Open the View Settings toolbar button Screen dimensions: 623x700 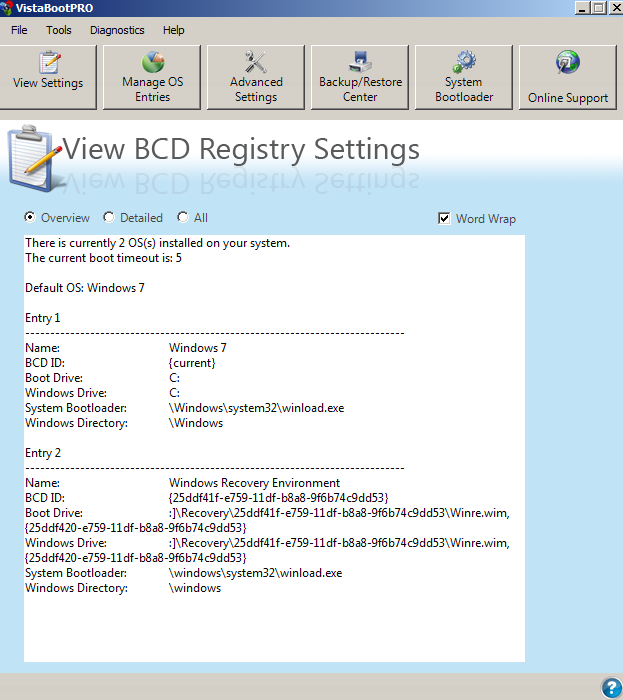click(x=48, y=77)
